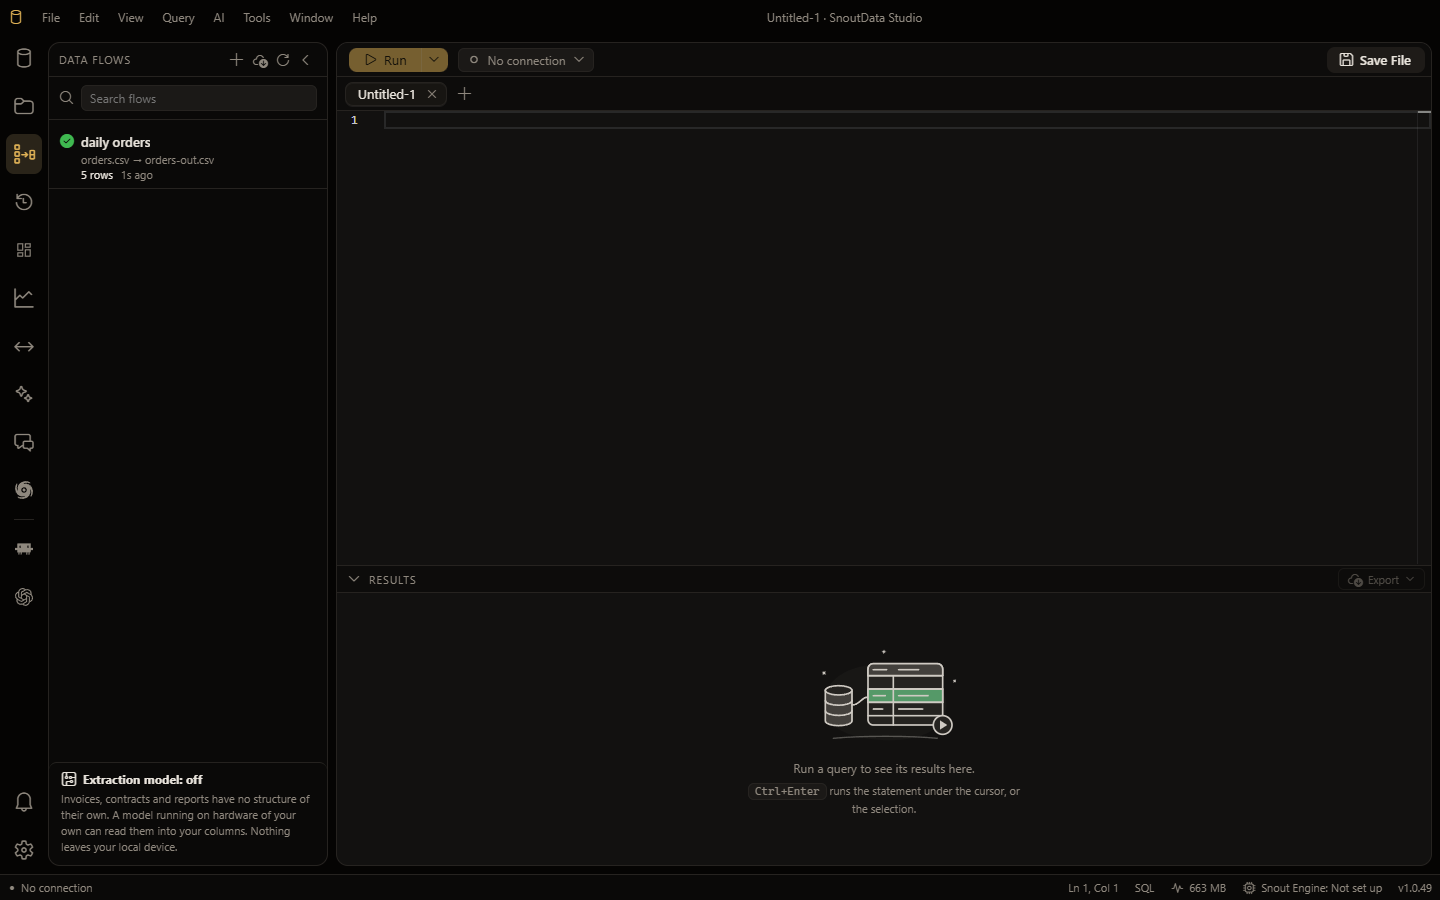Screen dimensions: 1440x900
Task: Add a new query tab
Action: click(464, 94)
